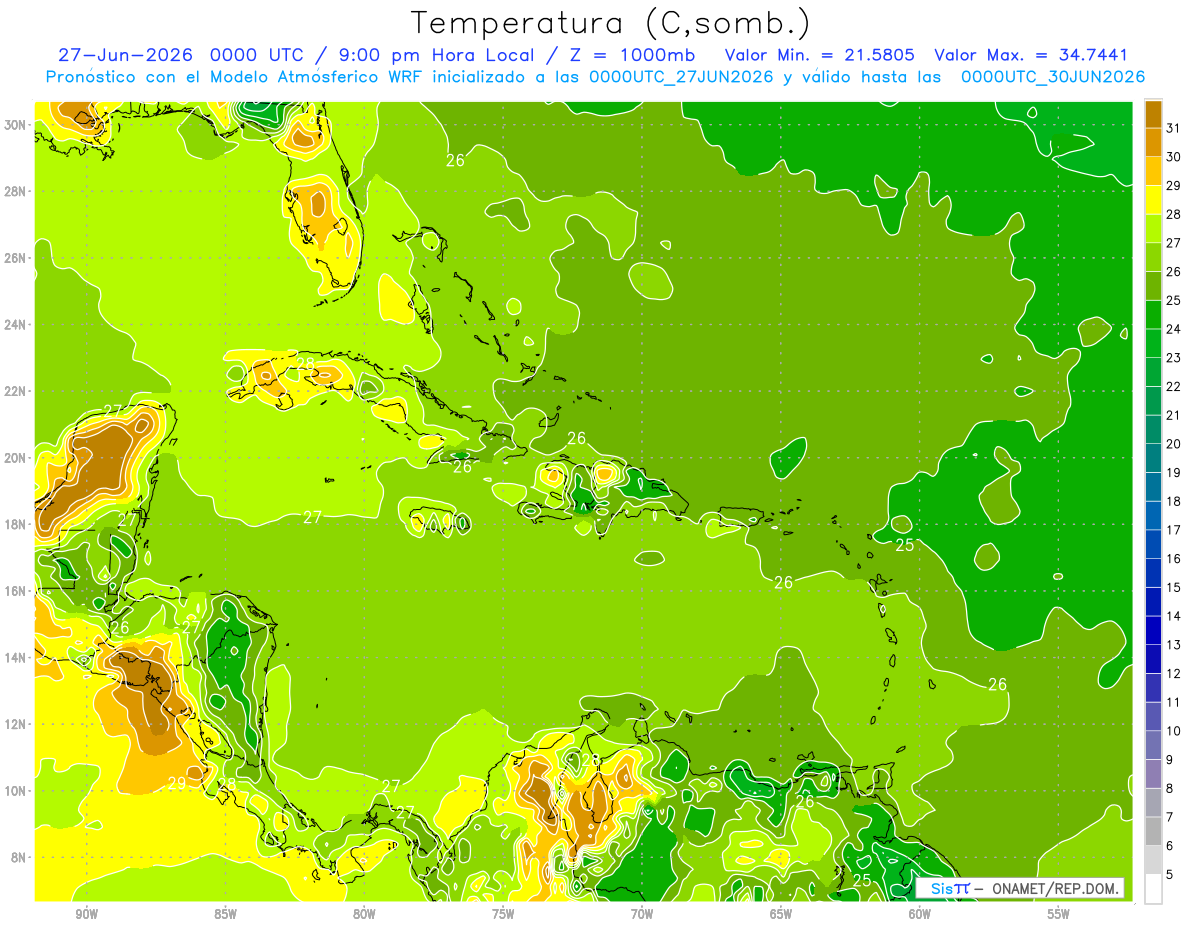Click the 70W longitude axis label

click(x=642, y=914)
